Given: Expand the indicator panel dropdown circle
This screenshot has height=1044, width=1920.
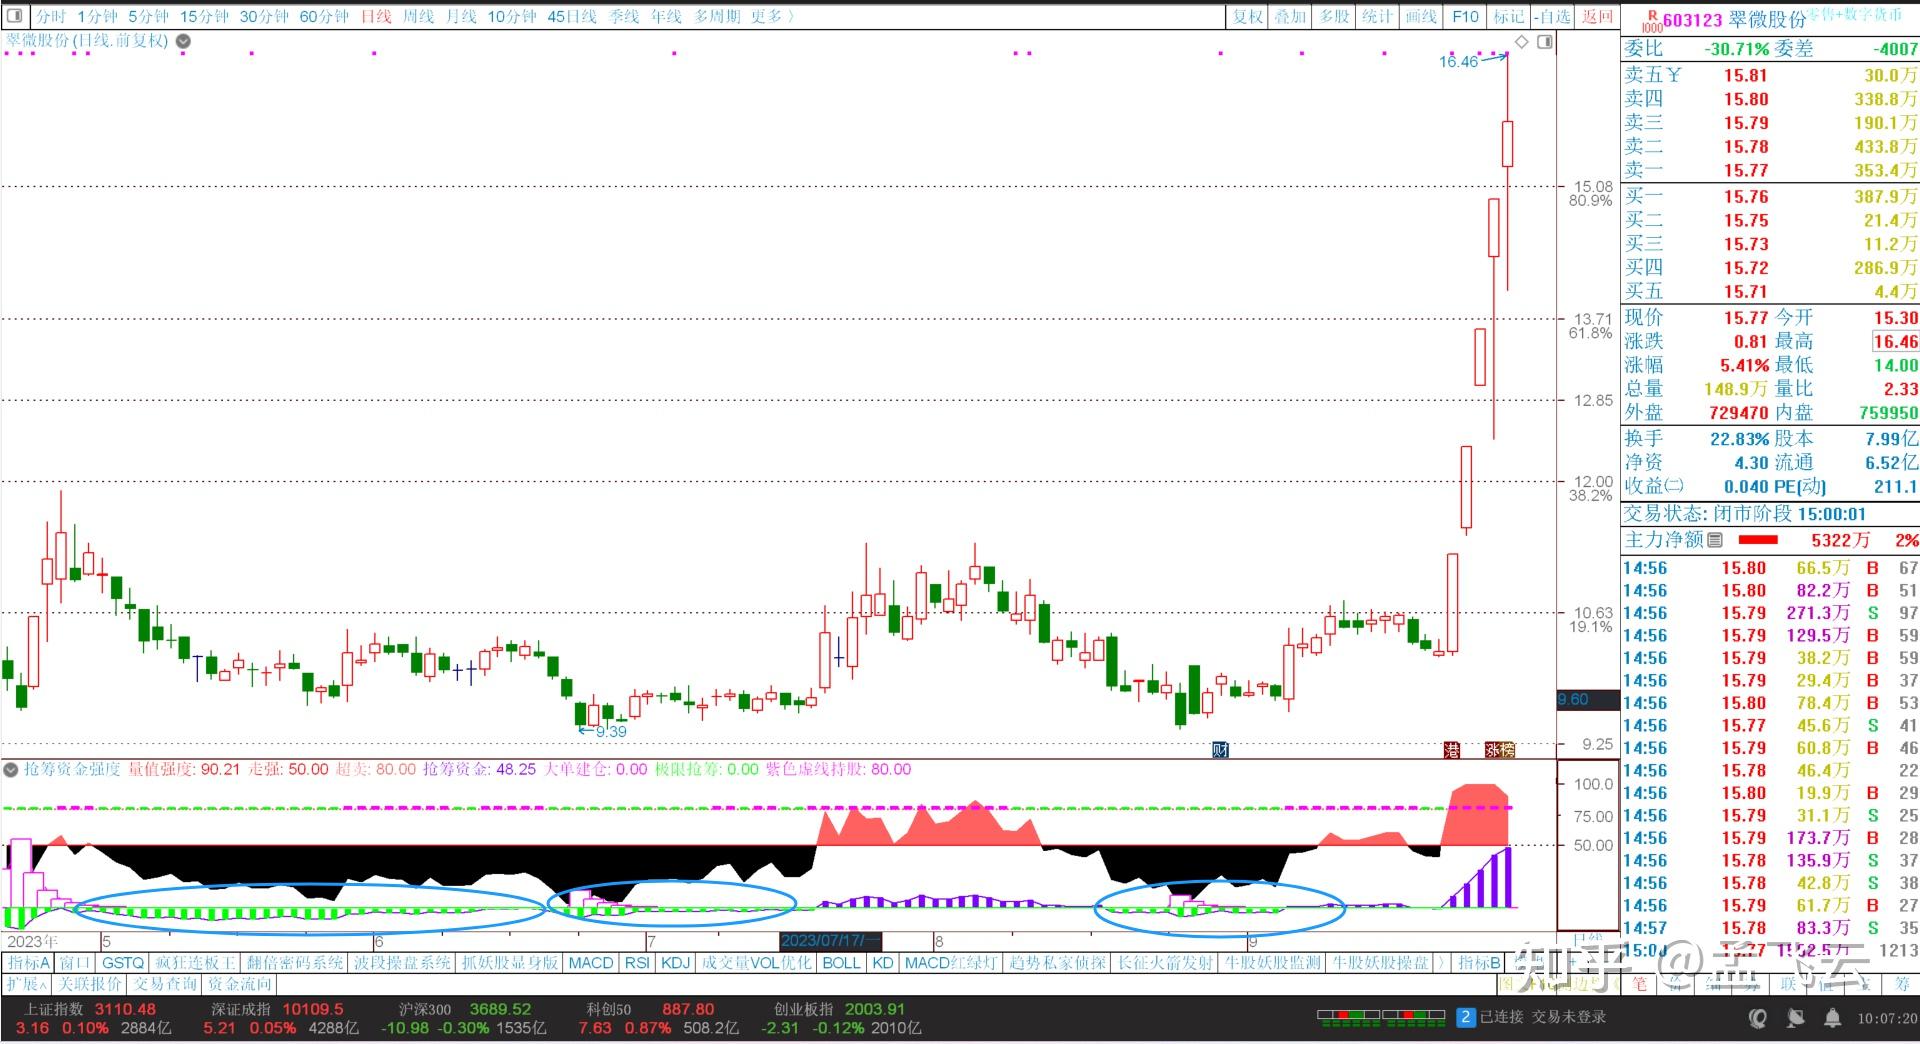Looking at the screenshot, I should click(11, 769).
